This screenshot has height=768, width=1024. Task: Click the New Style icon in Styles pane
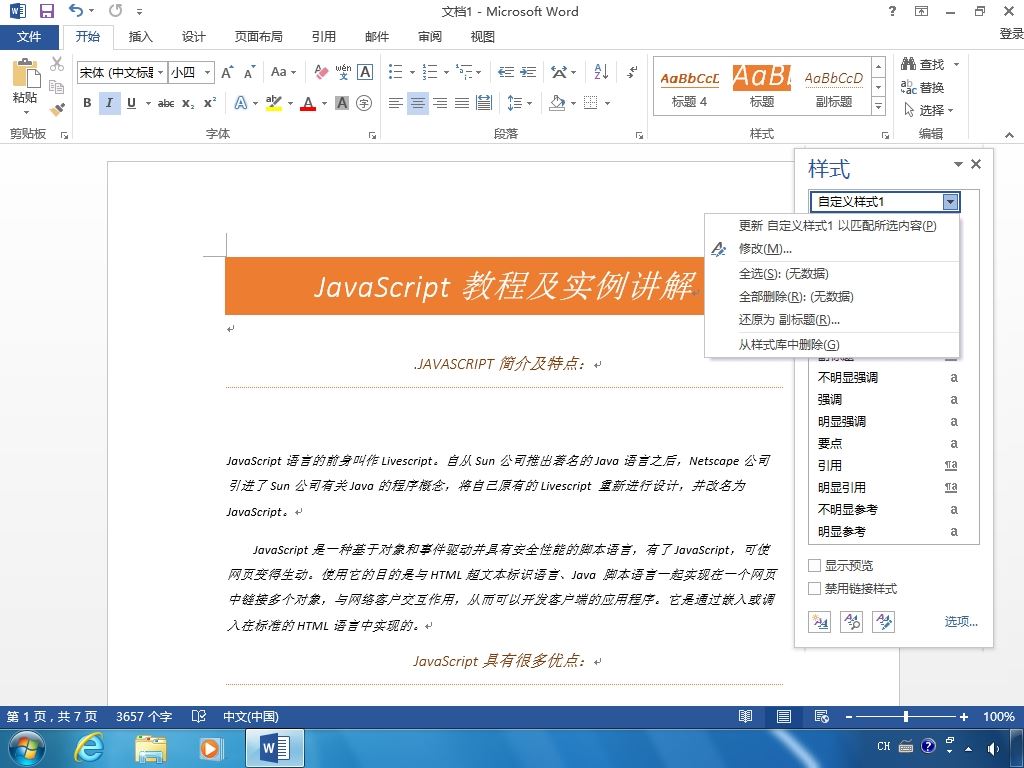819,622
